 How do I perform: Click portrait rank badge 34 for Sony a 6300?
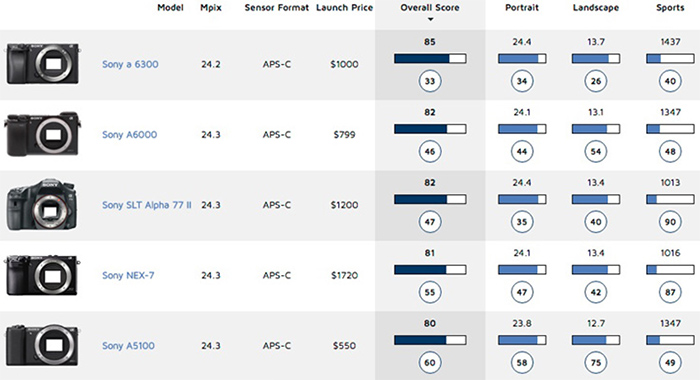[522, 81]
